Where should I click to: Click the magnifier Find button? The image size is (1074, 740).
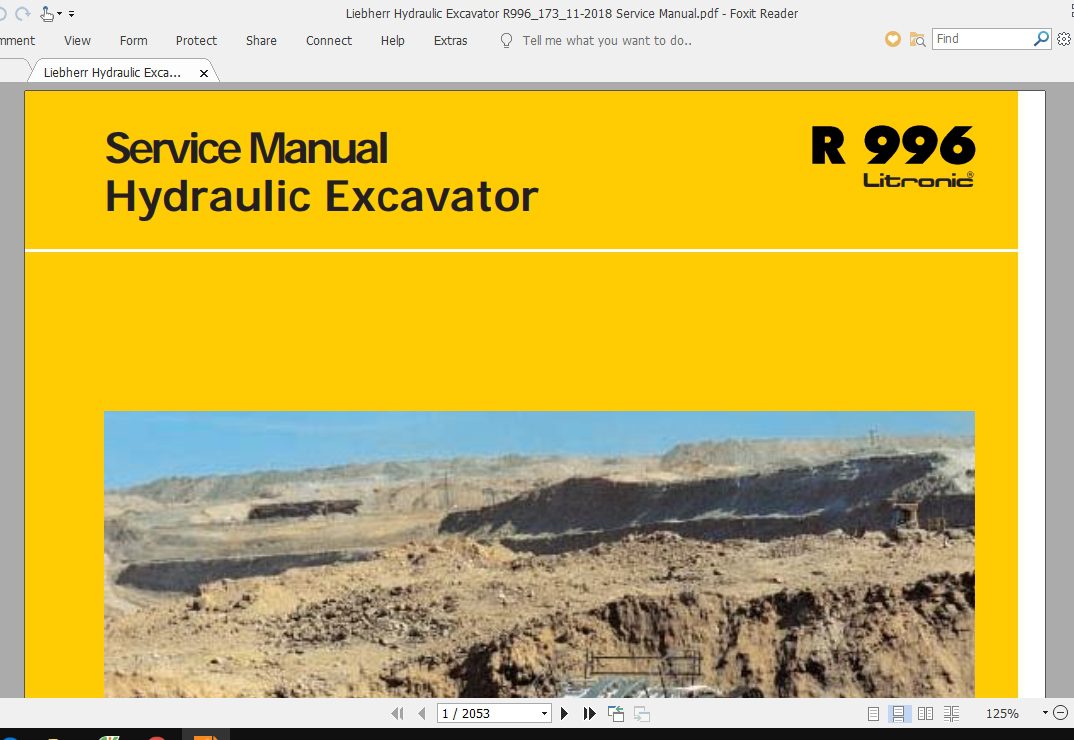1041,38
